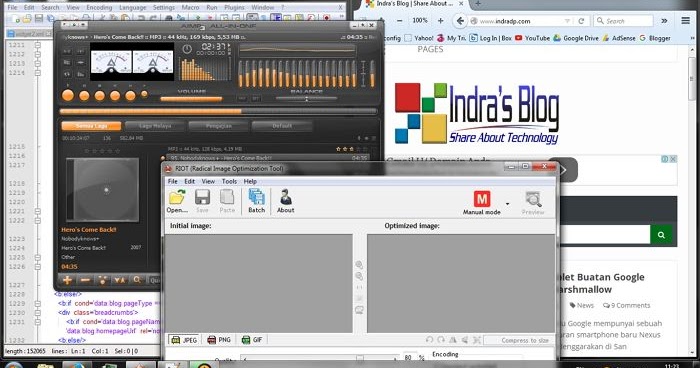Switch to Default playlist tab in AIMP
The image size is (700, 368).
pyautogui.click(x=282, y=126)
